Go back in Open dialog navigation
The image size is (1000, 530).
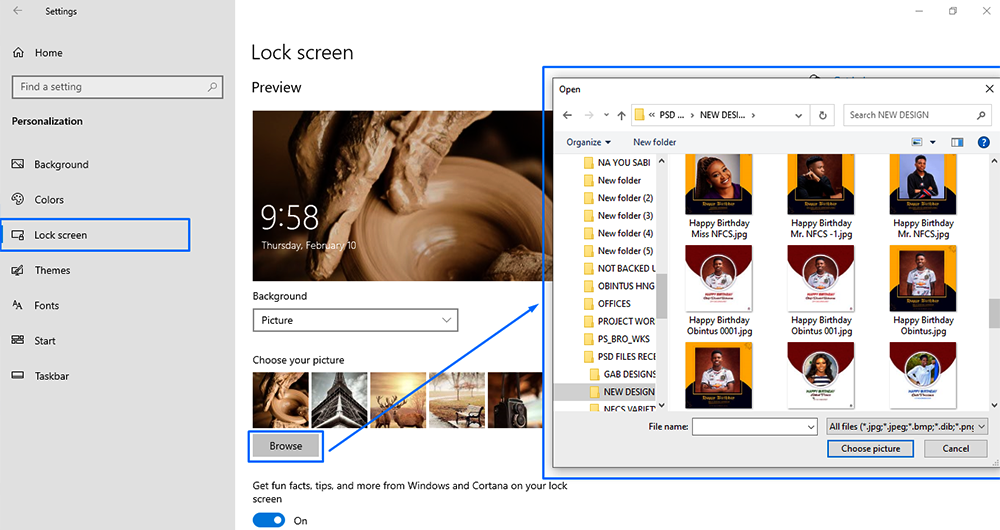coord(568,115)
